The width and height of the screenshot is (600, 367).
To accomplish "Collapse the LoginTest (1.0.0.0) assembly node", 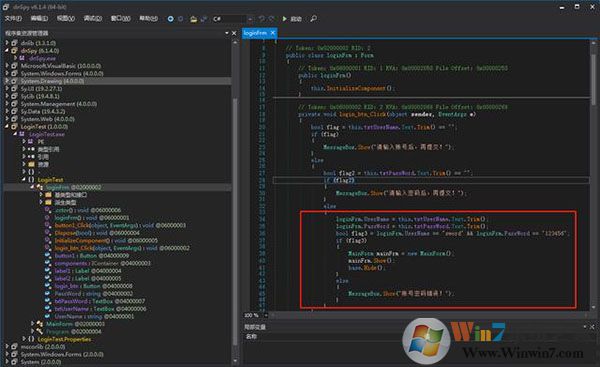I will (7, 126).
